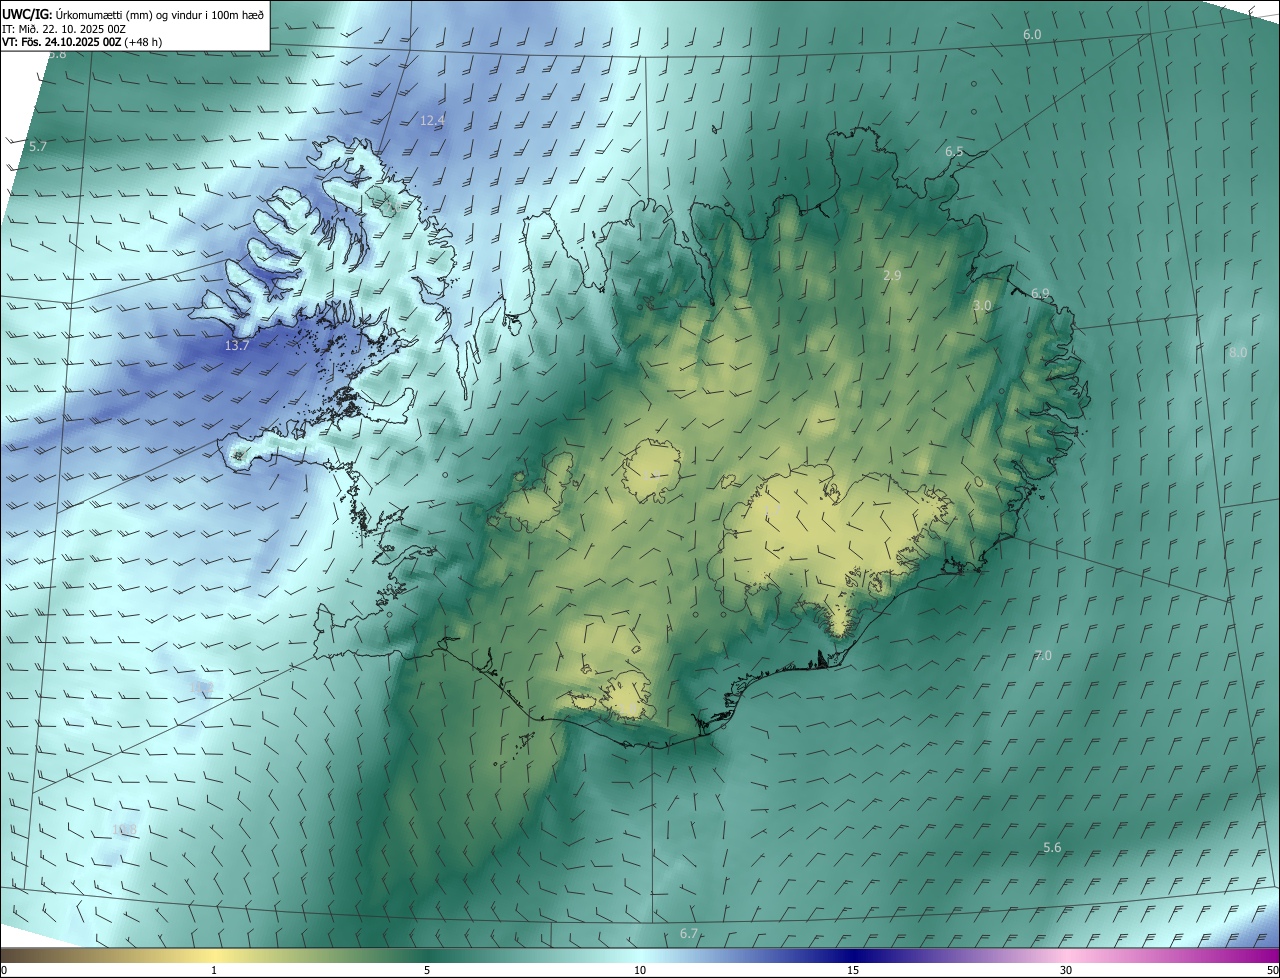Click the 8.0 value label
1280x978 pixels.
point(1238,352)
